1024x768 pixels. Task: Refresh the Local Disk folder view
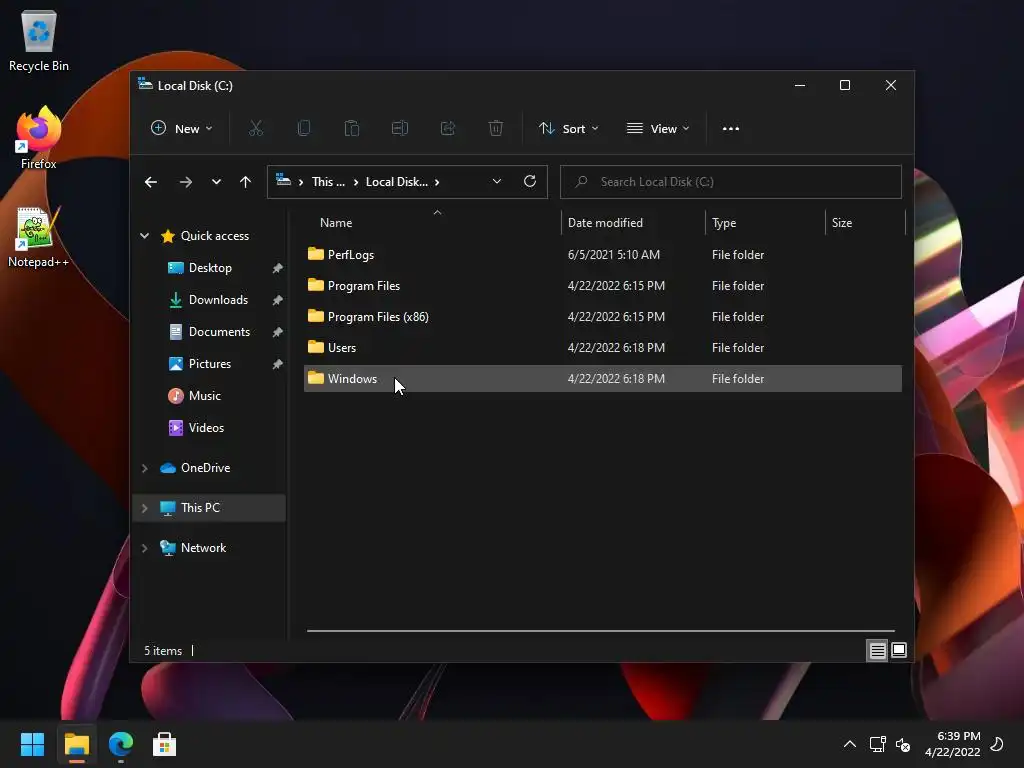click(530, 181)
